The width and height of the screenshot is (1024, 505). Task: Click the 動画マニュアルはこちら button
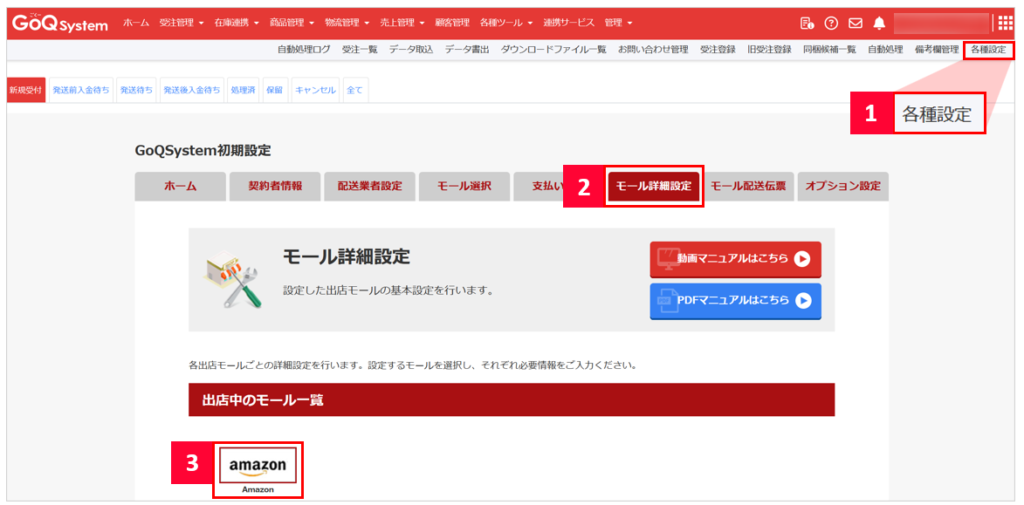[735, 258]
